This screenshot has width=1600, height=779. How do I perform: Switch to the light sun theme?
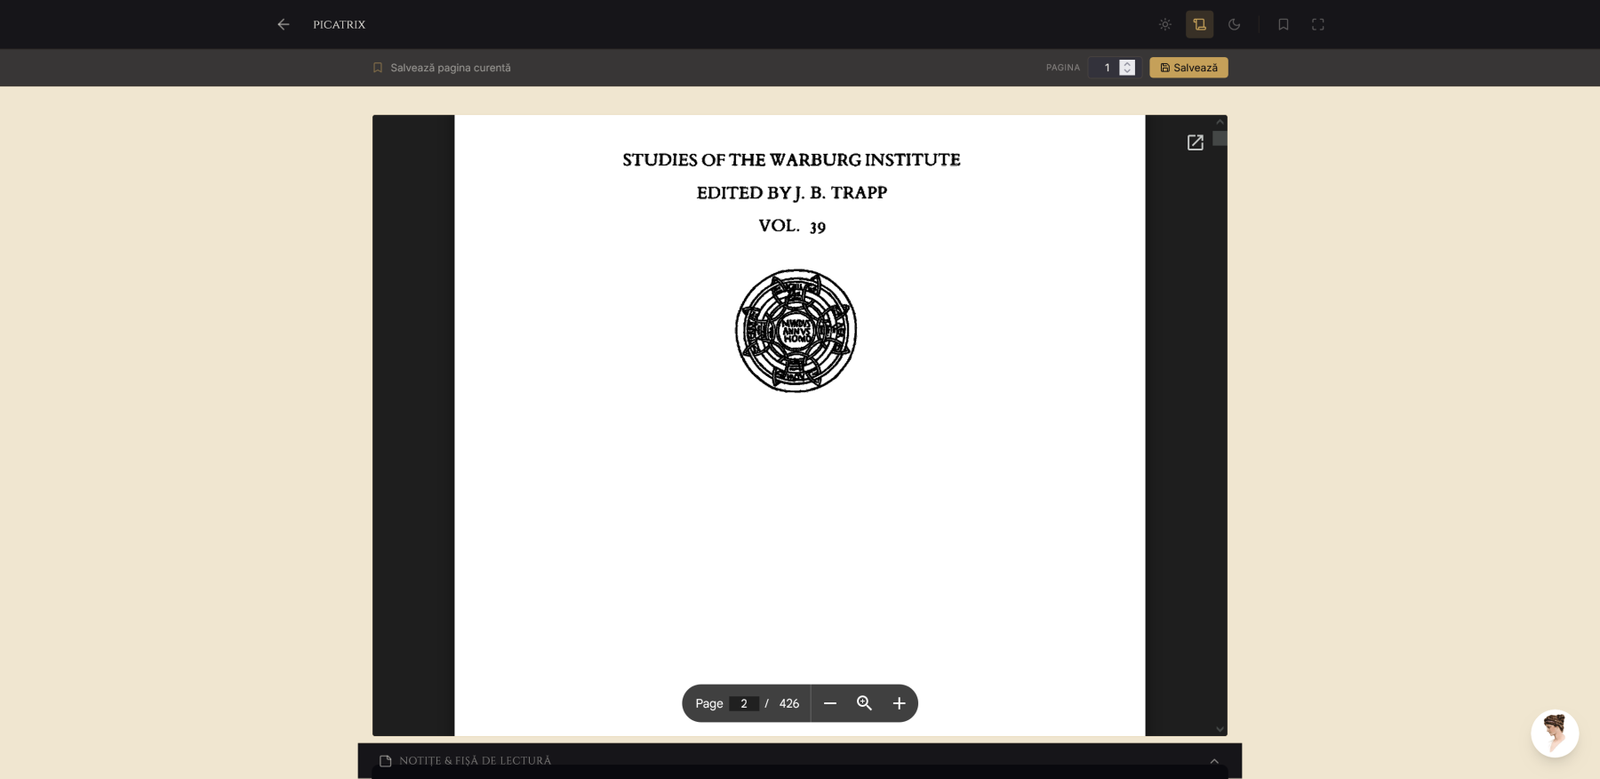pos(1165,24)
